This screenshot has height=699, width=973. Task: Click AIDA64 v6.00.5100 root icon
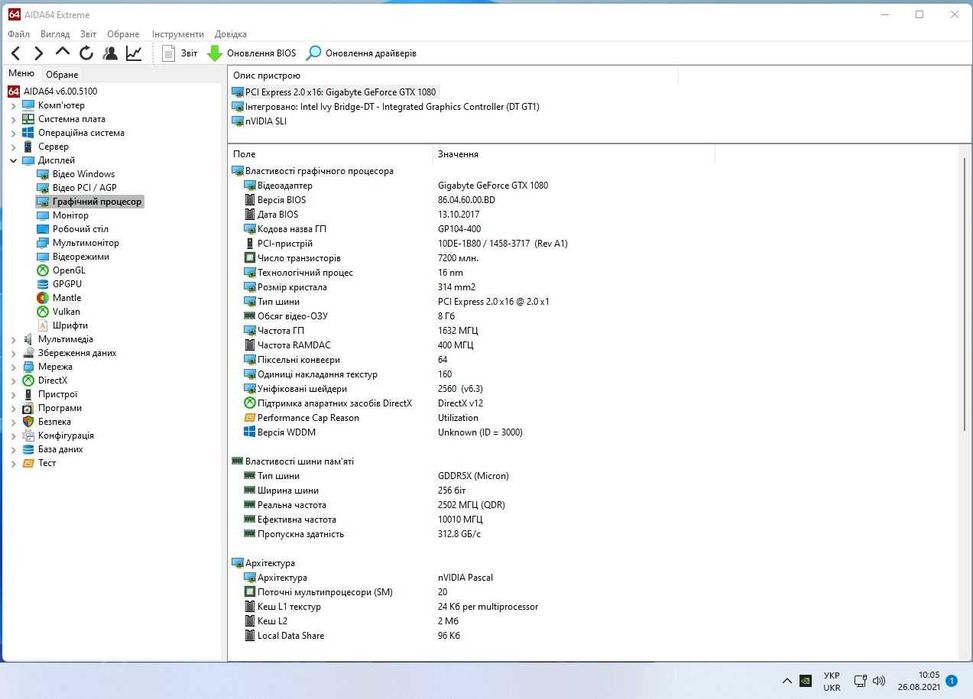[14, 91]
